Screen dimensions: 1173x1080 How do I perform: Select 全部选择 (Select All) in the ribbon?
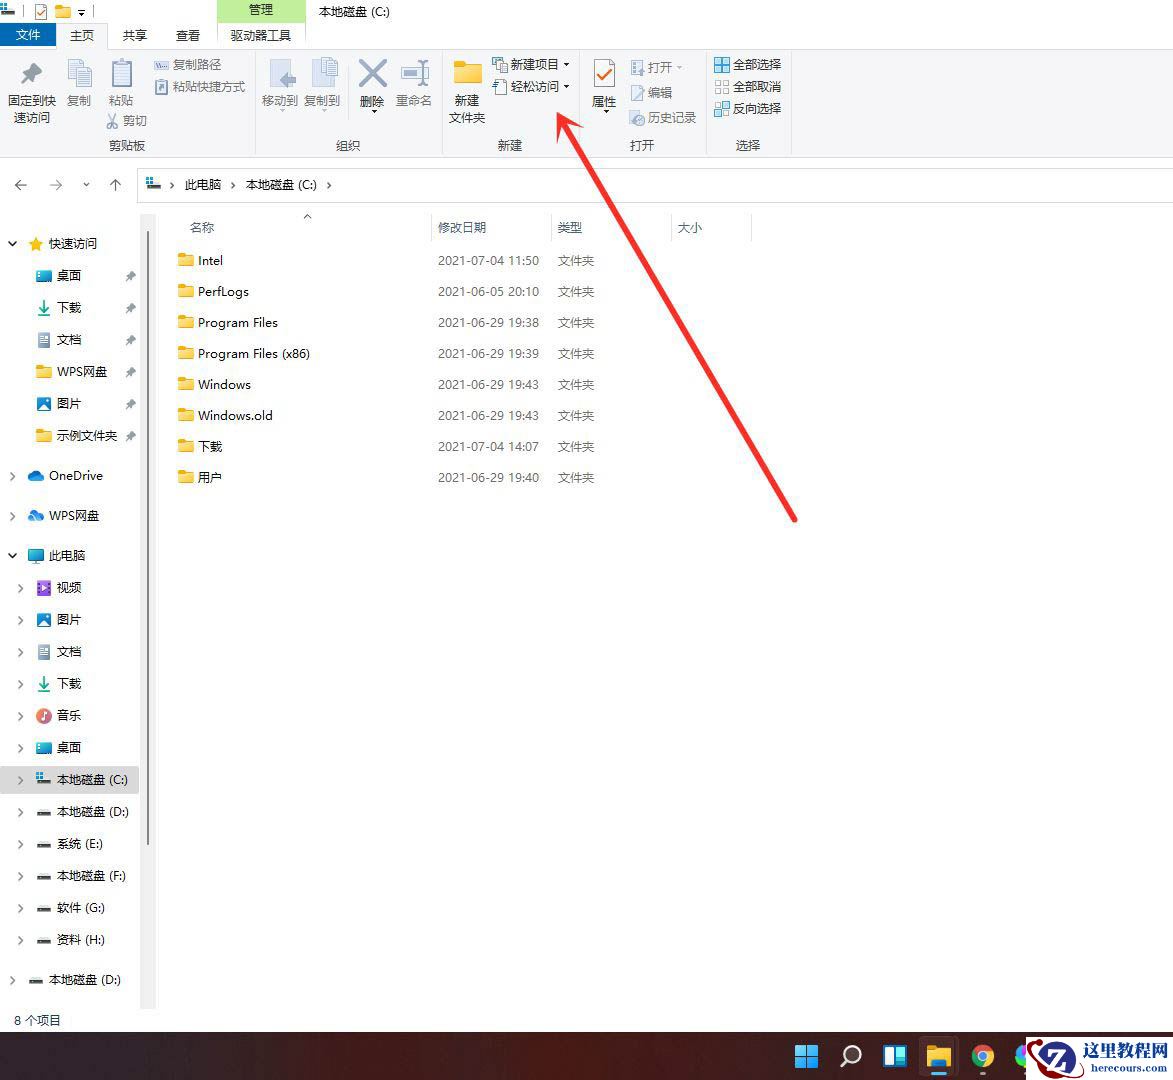(x=746, y=64)
